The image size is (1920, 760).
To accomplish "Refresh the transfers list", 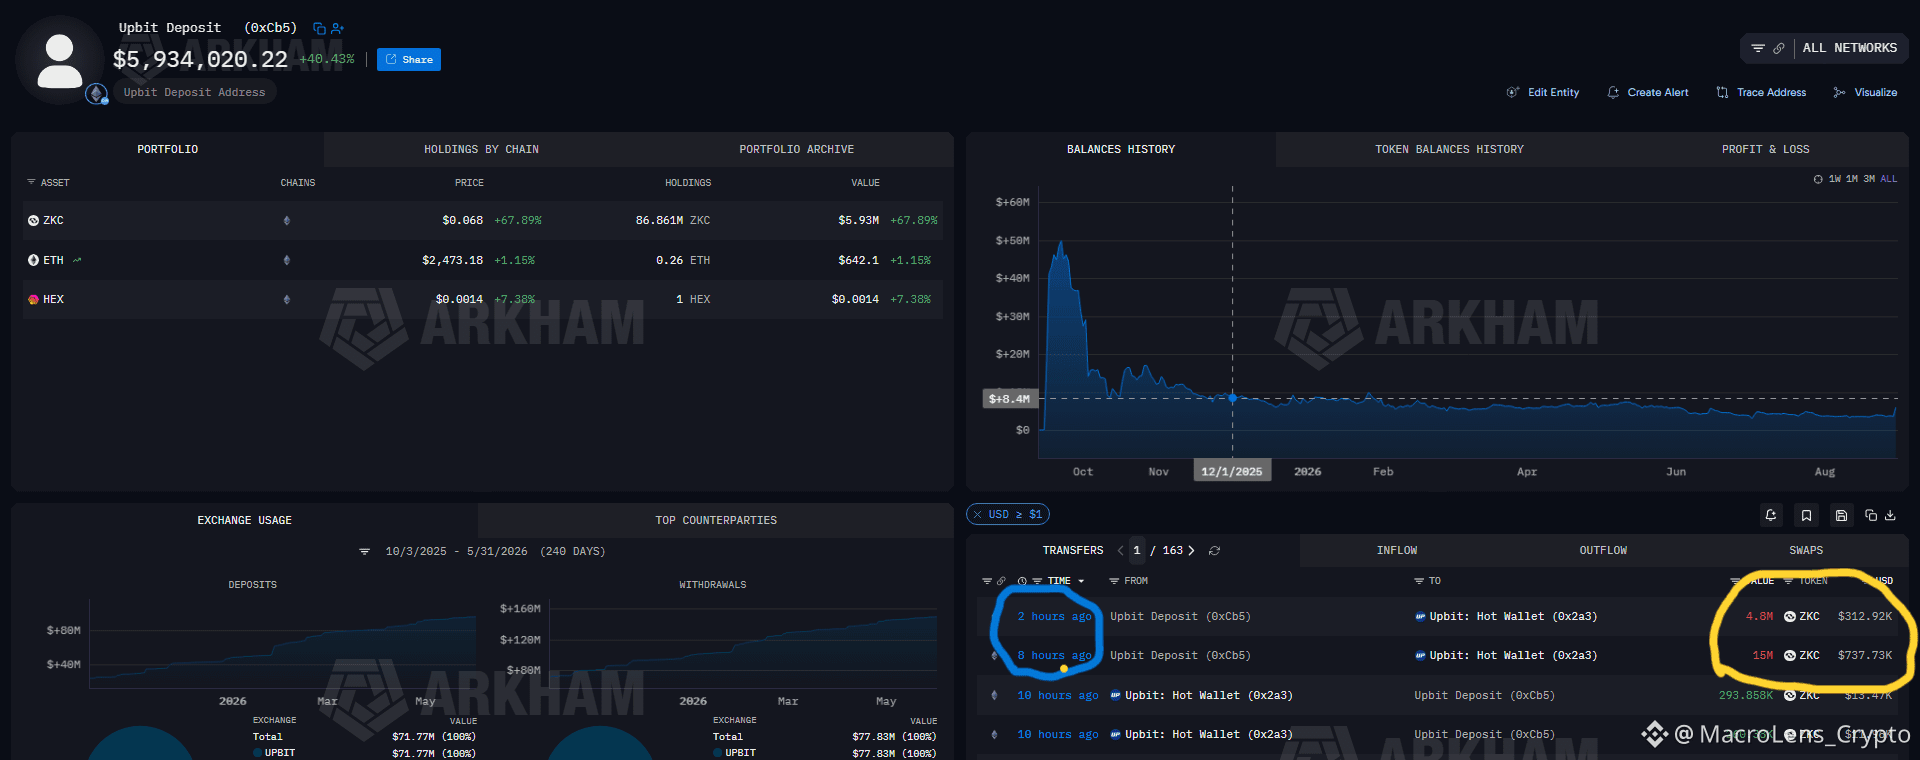I will coord(1214,550).
